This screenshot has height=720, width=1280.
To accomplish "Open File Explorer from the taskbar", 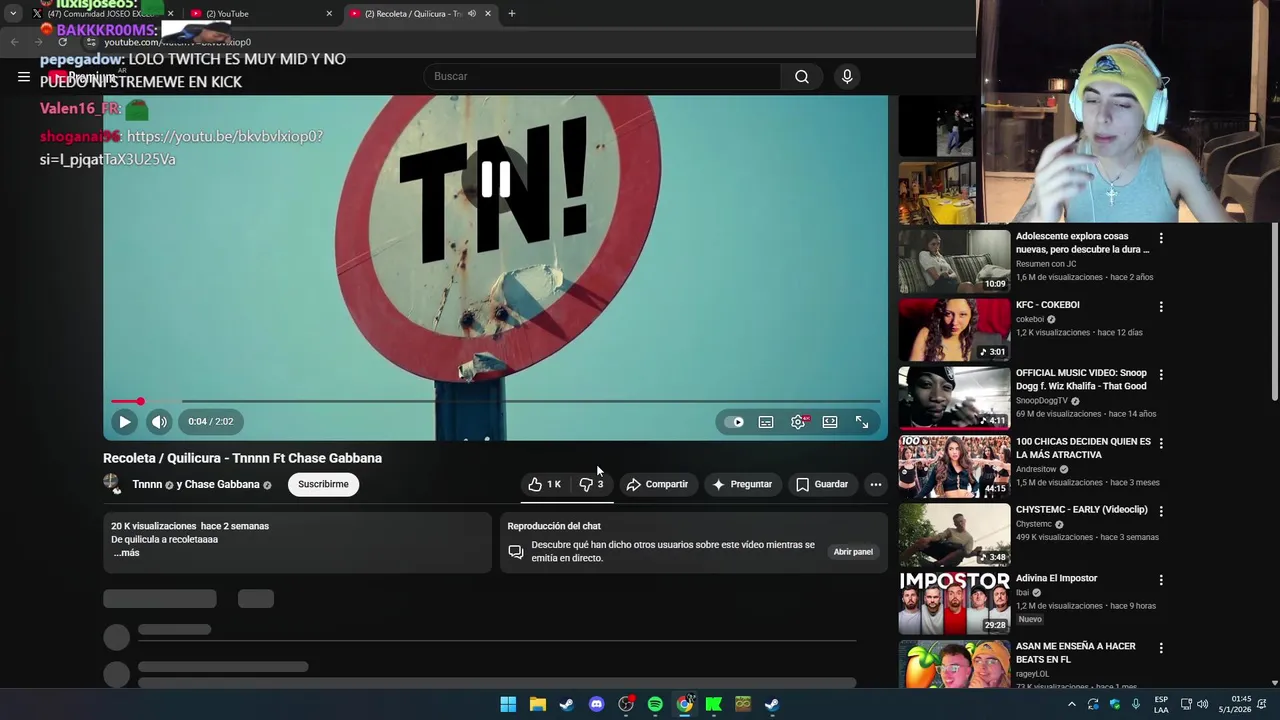I will [x=537, y=704].
